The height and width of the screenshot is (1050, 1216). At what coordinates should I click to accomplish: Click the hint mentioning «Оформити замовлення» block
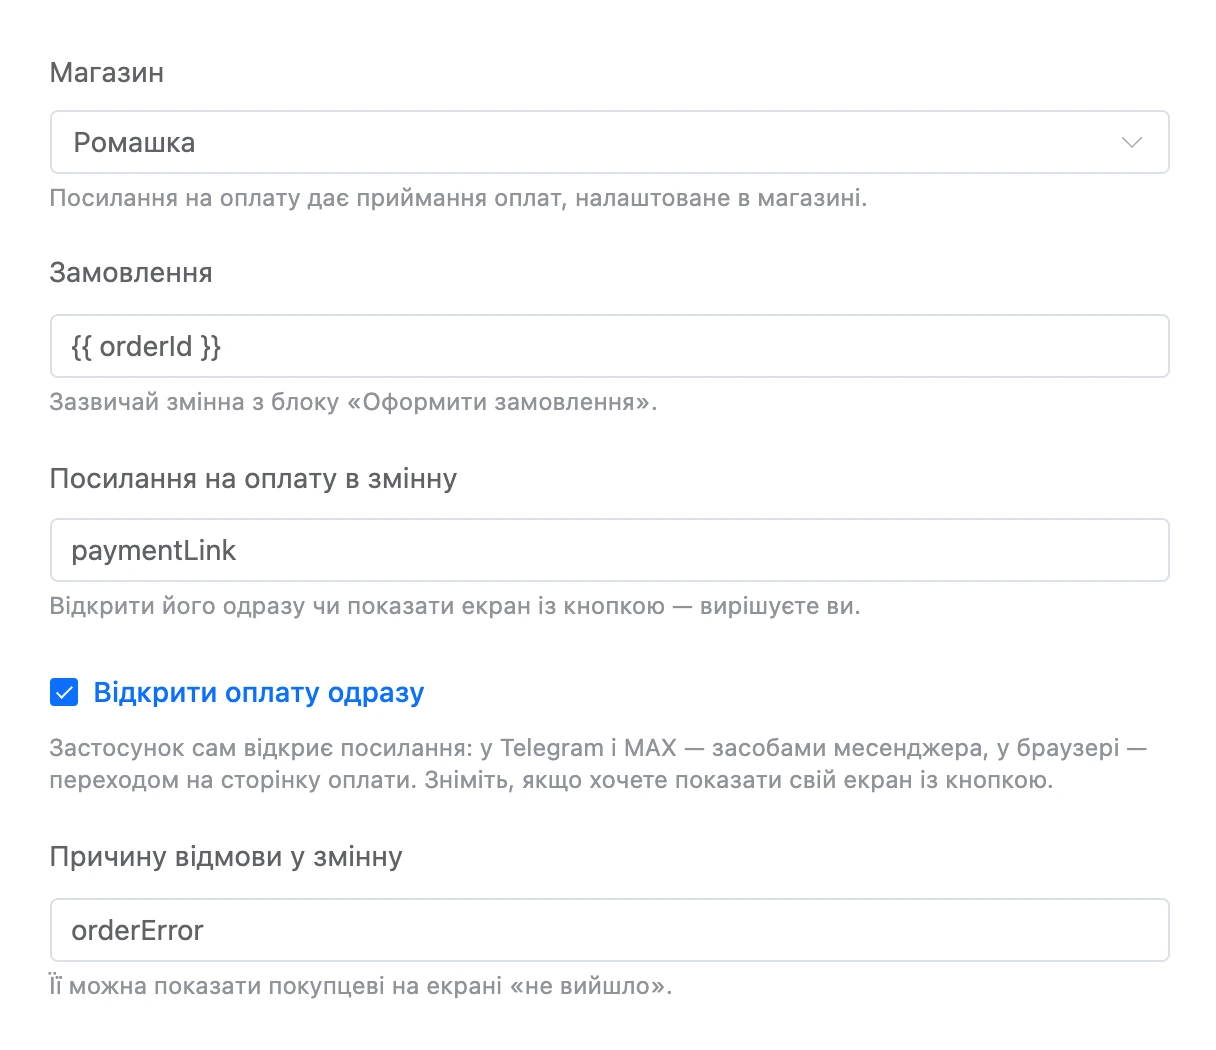[x=353, y=402]
